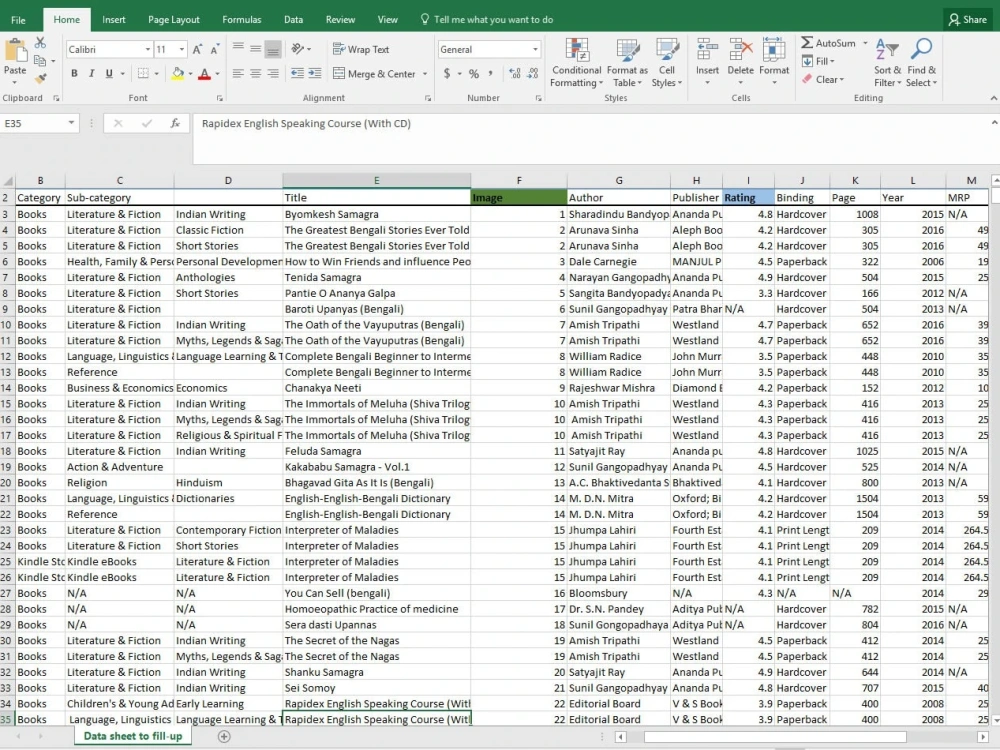Toggle Wrap Text
This screenshot has height=750, width=1000.
pyautogui.click(x=361, y=49)
